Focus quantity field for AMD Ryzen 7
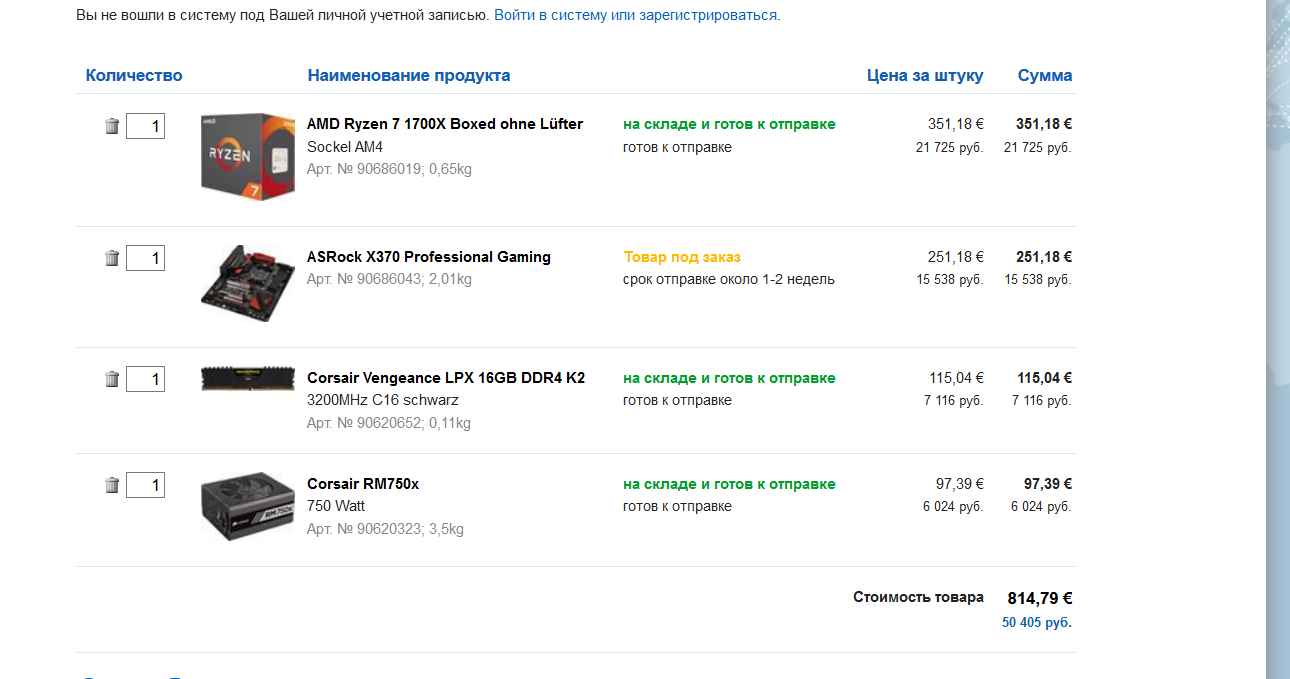This screenshot has width=1290, height=679. (x=145, y=126)
